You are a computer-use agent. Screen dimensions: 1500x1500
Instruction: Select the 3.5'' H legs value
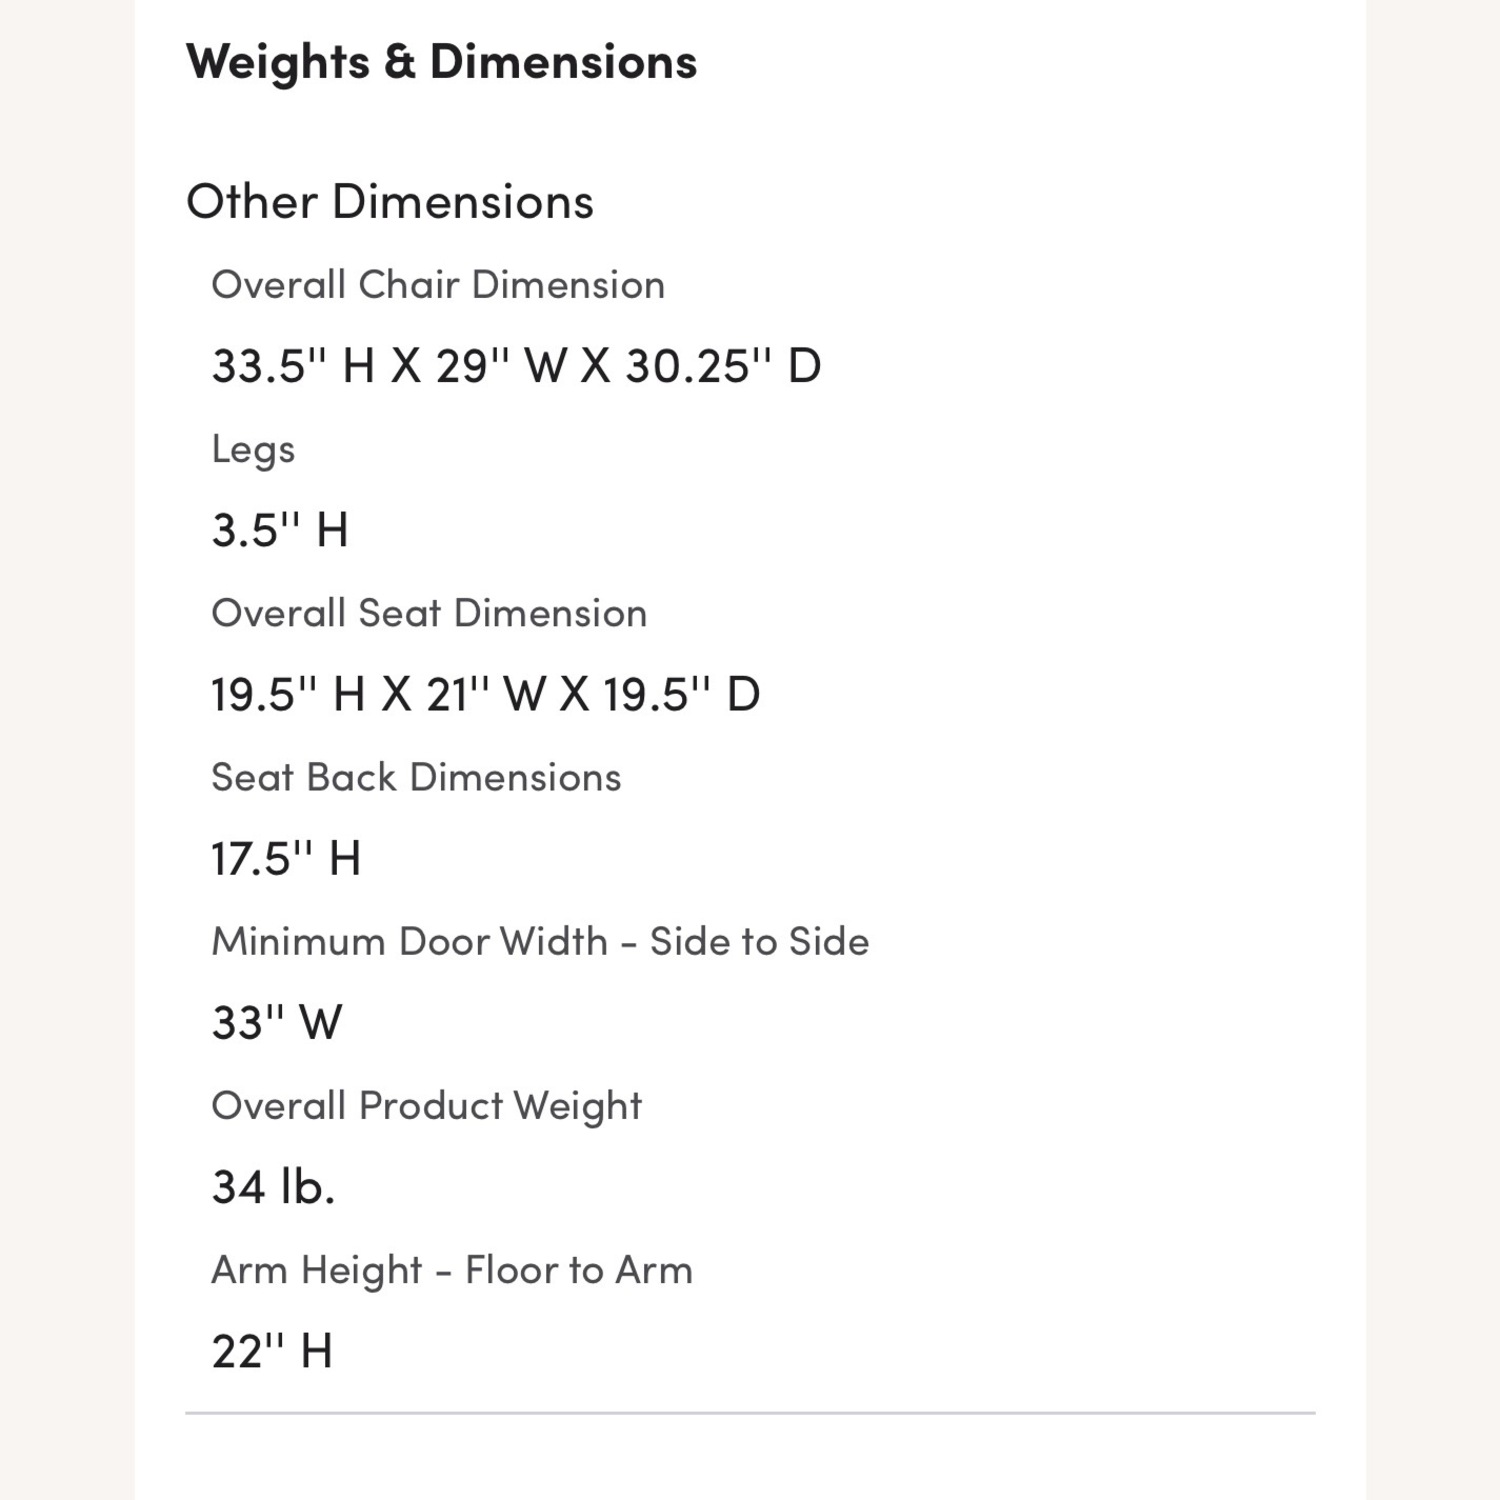(x=280, y=530)
